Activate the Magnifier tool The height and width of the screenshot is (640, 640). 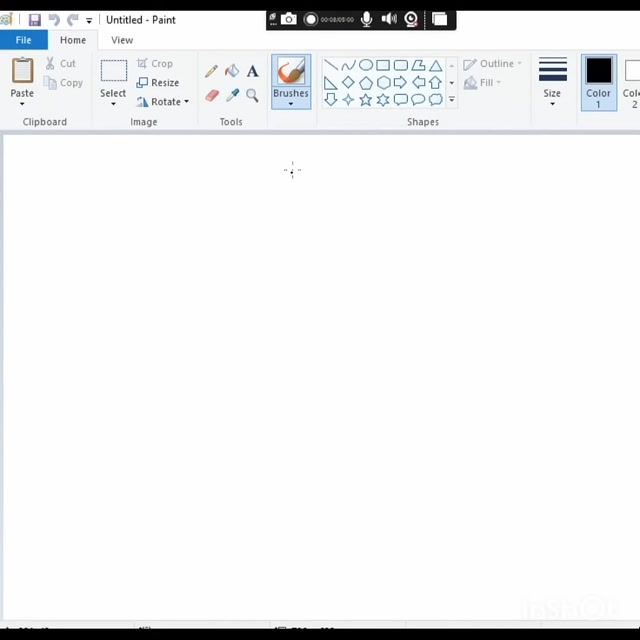(252, 96)
